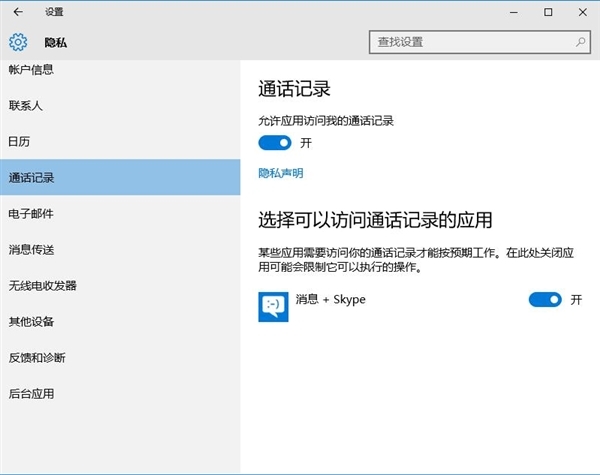Click the search magnifier icon
Screen dimensions: 600x475
(x=579, y=43)
